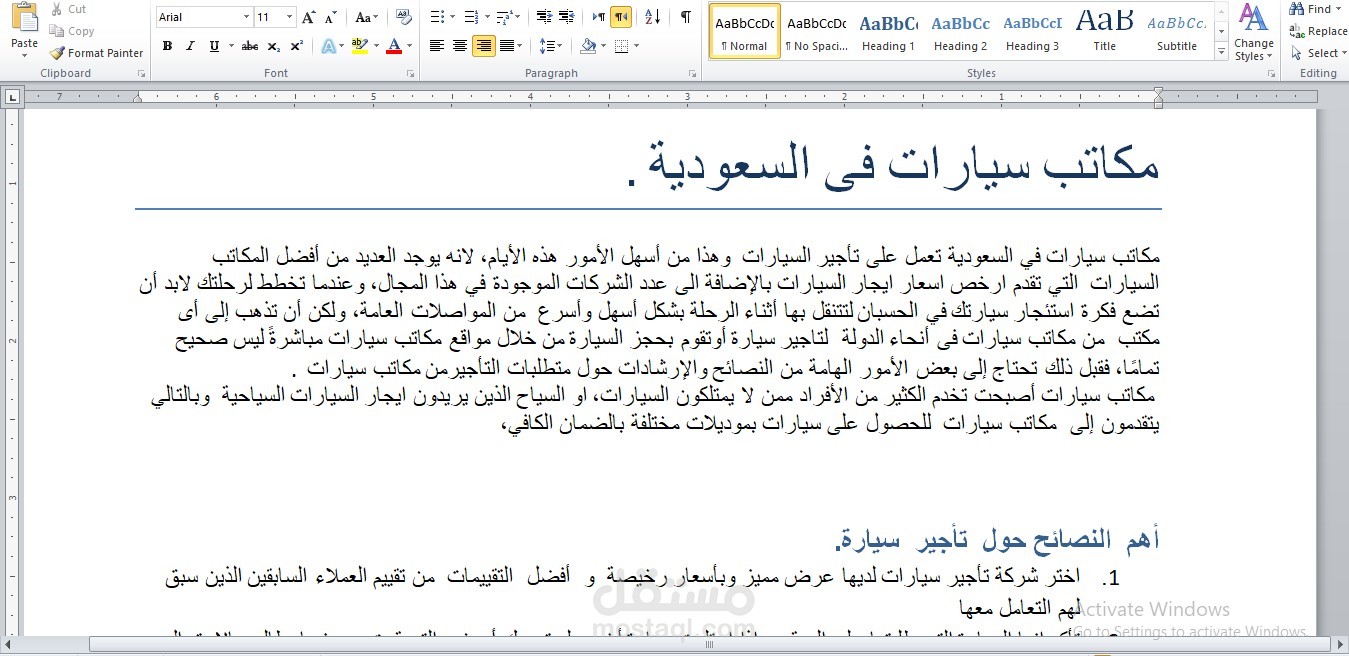Open the Select dropdown in Editing
The image size is (1349, 656).
click(x=1321, y=53)
